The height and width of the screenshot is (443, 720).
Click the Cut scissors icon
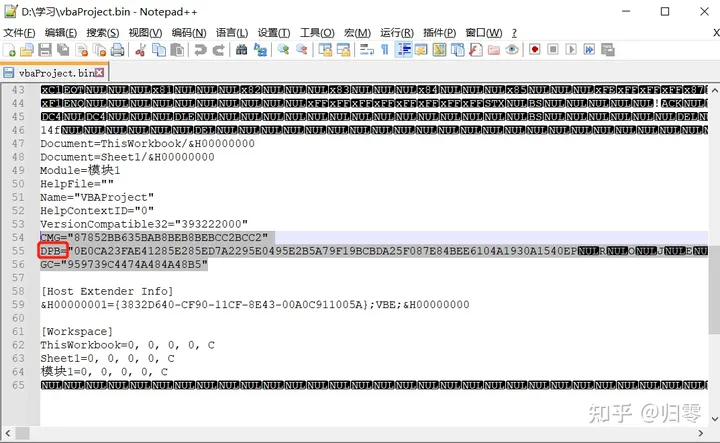coord(141,50)
